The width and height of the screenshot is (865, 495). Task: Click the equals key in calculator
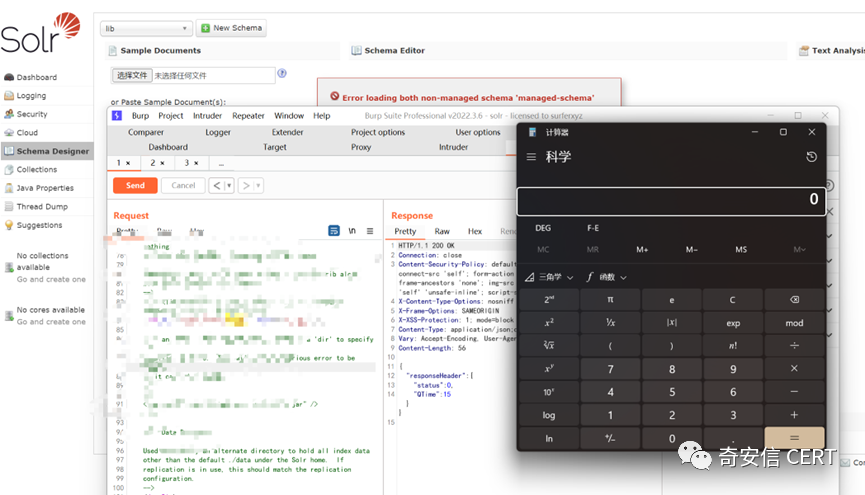[794, 438]
